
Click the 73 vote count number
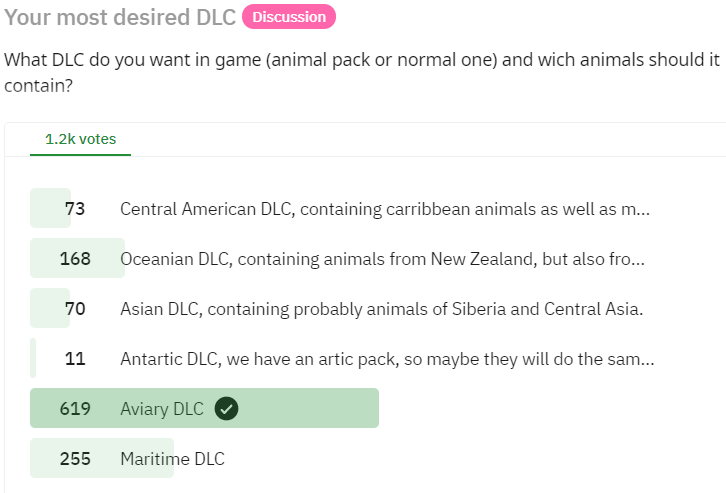tap(75, 209)
